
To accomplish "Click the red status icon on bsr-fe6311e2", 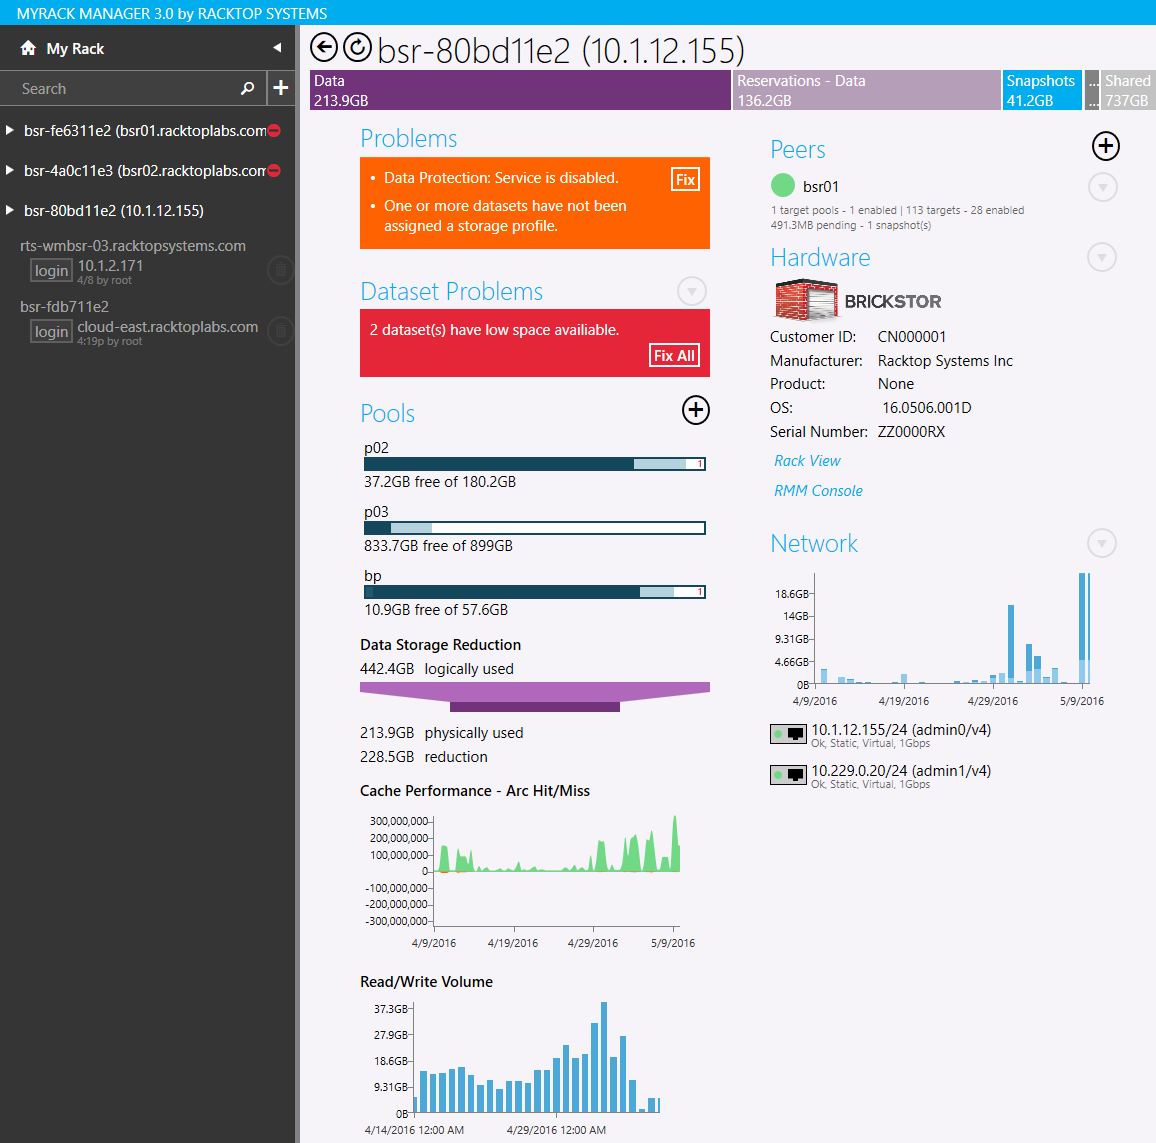I will click(274, 131).
